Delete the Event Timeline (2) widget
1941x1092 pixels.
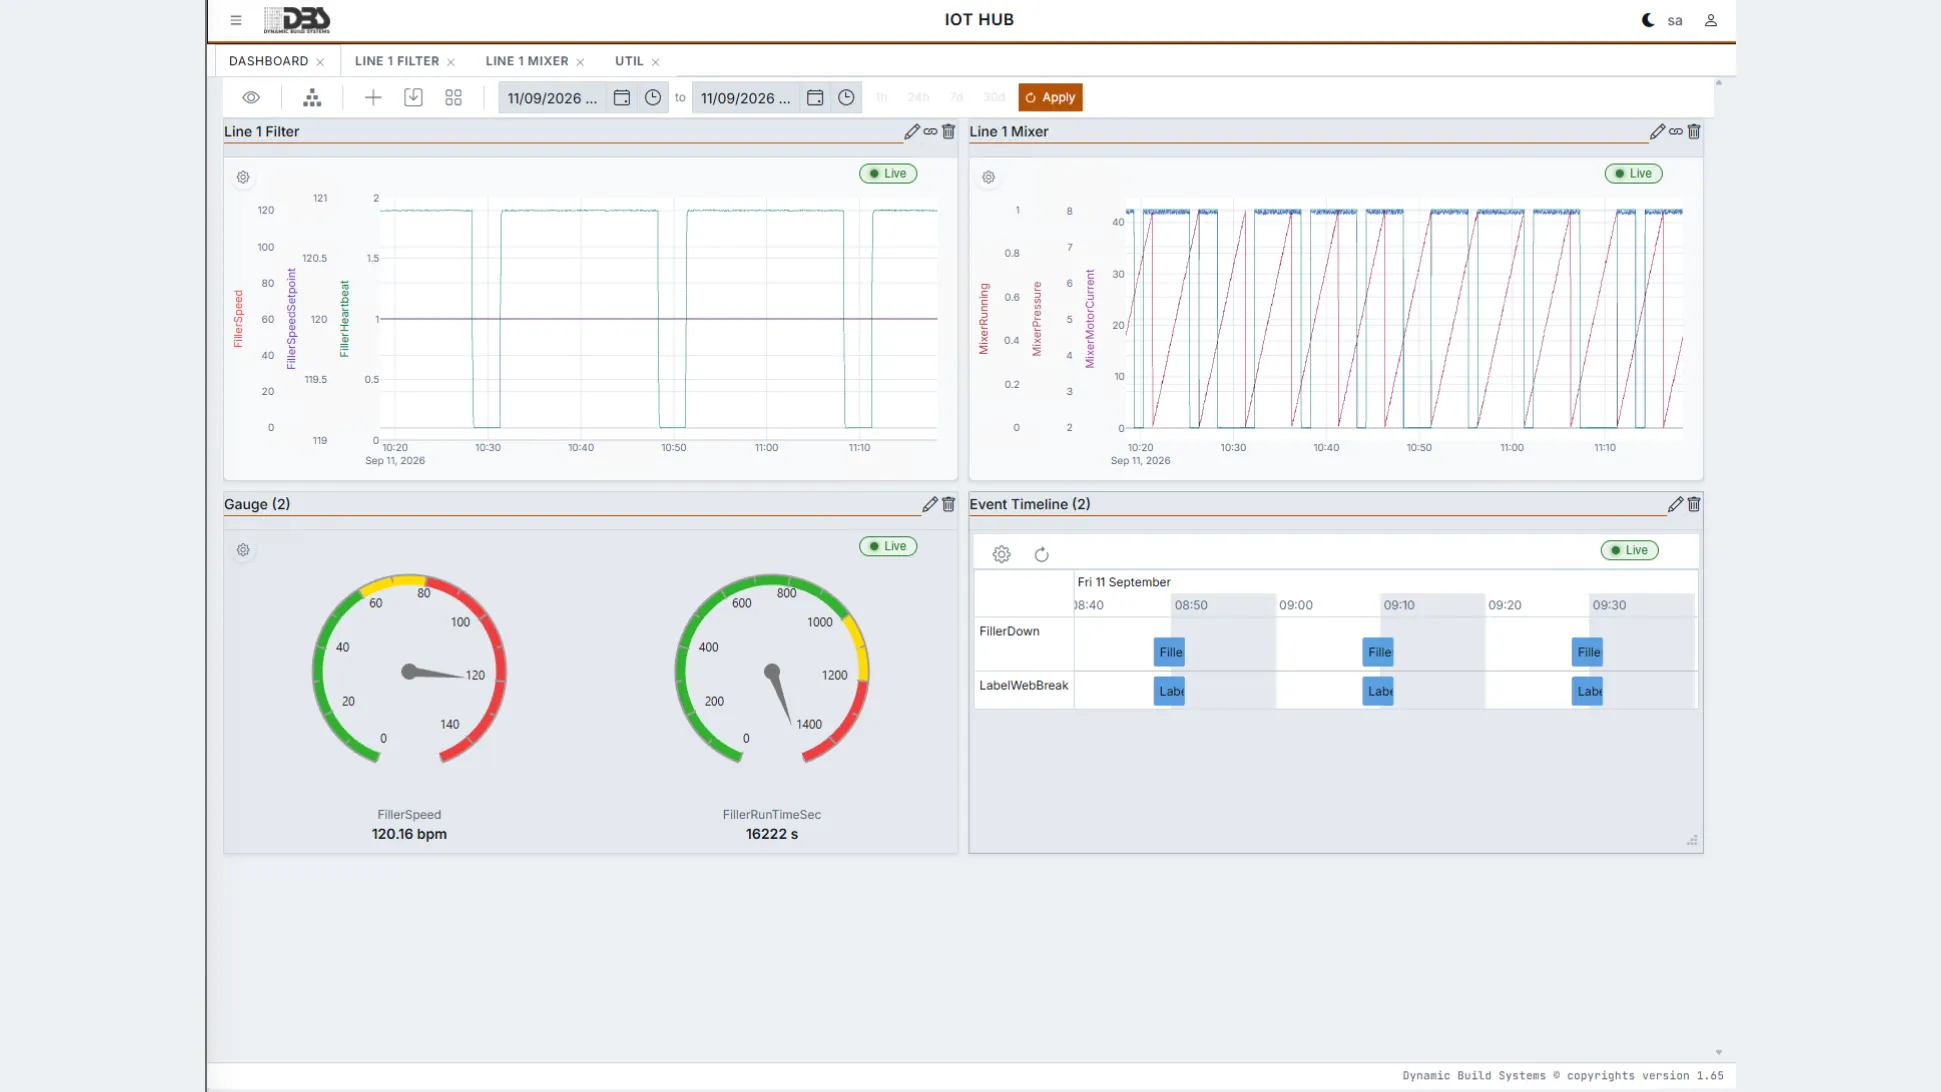click(1694, 504)
